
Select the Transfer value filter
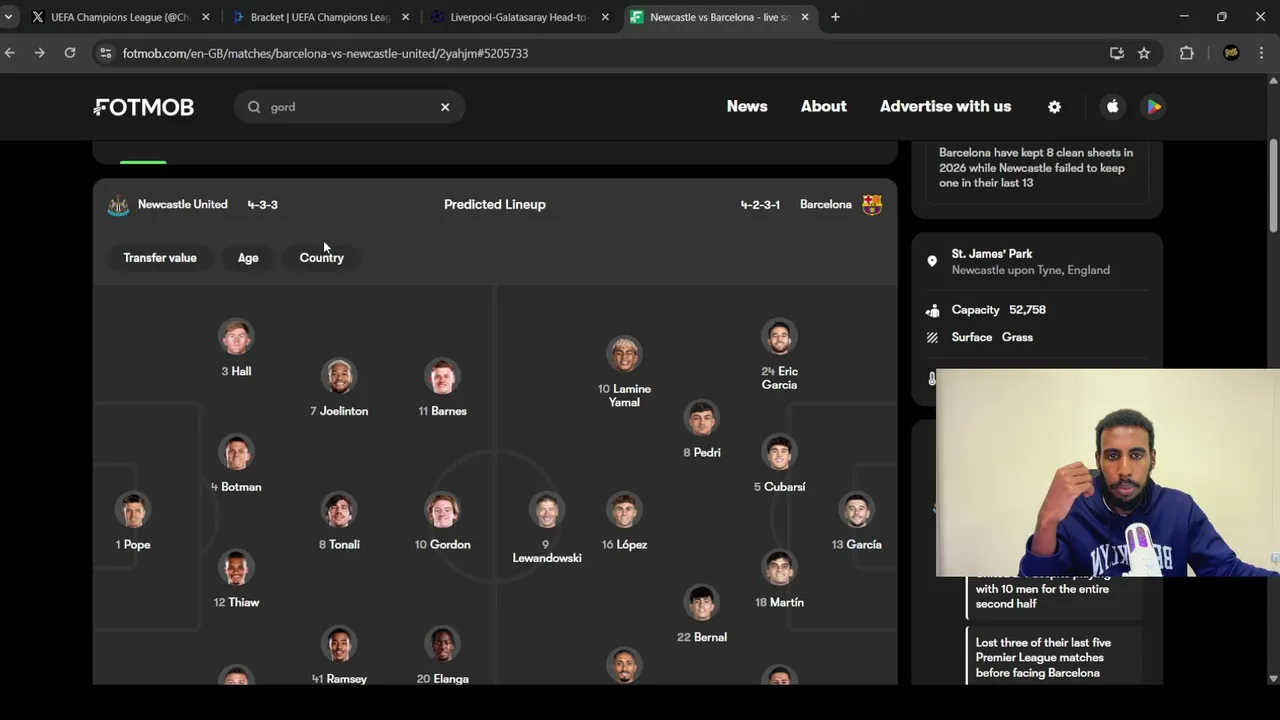click(160, 258)
